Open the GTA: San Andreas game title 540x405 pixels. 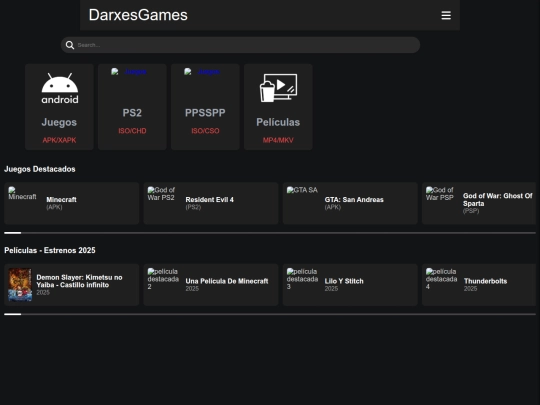click(354, 200)
